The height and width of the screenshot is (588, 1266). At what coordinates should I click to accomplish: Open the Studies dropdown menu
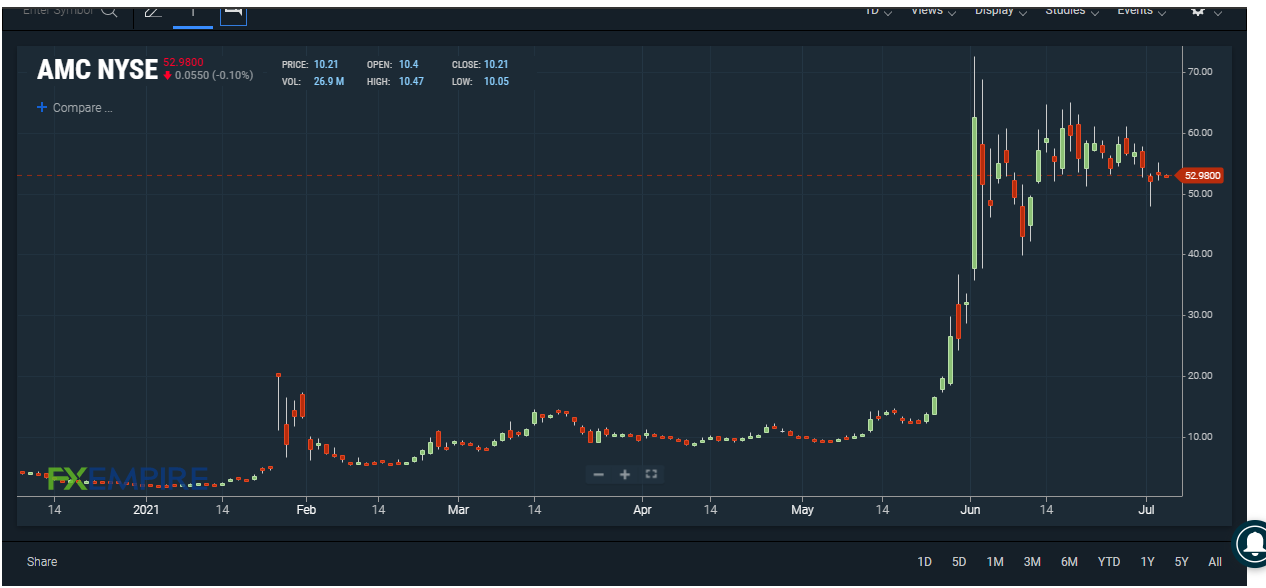[1072, 10]
